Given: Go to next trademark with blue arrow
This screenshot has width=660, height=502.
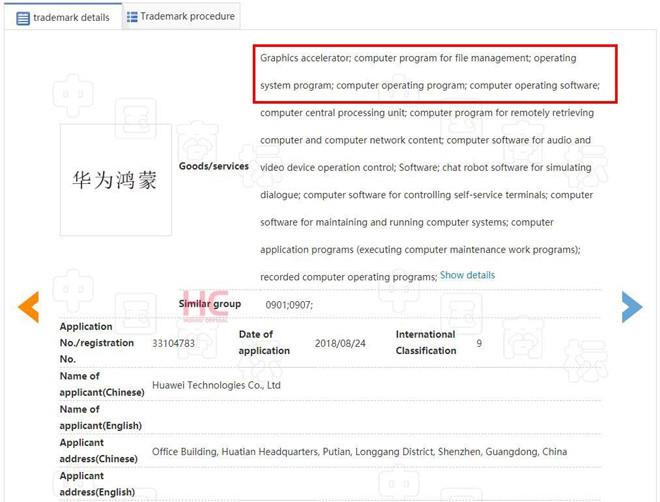Looking at the screenshot, I should click(x=632, y=307).
